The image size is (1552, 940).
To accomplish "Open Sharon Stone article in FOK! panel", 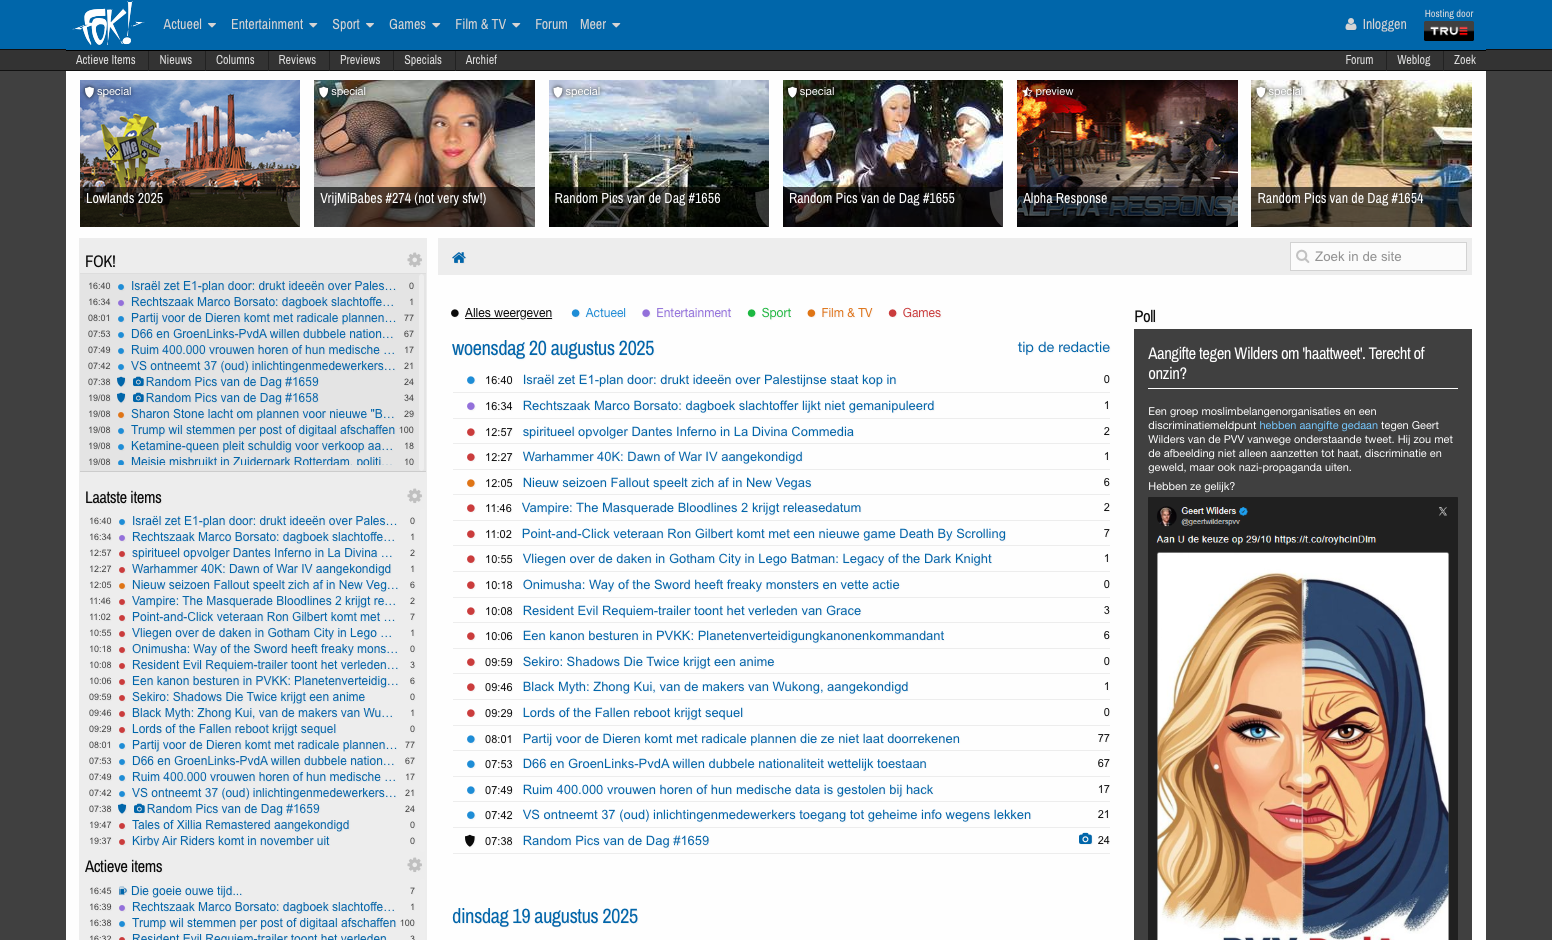I will (x=262, y=414).
